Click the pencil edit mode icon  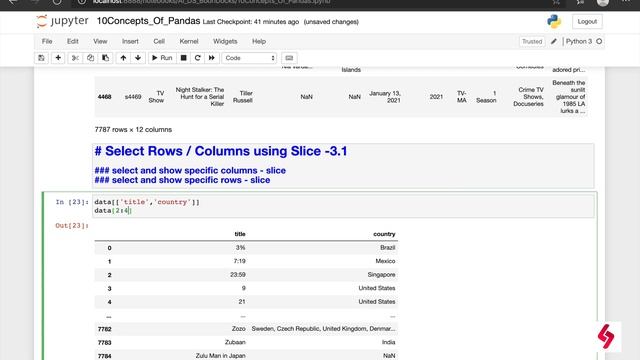(554, 41)
